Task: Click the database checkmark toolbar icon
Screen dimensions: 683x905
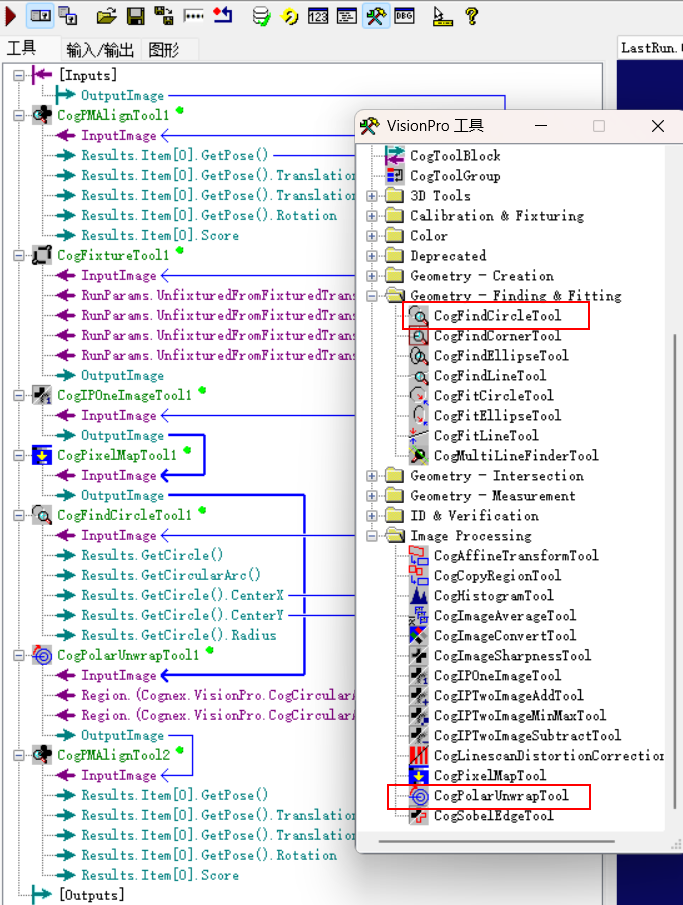Action: 261,16
